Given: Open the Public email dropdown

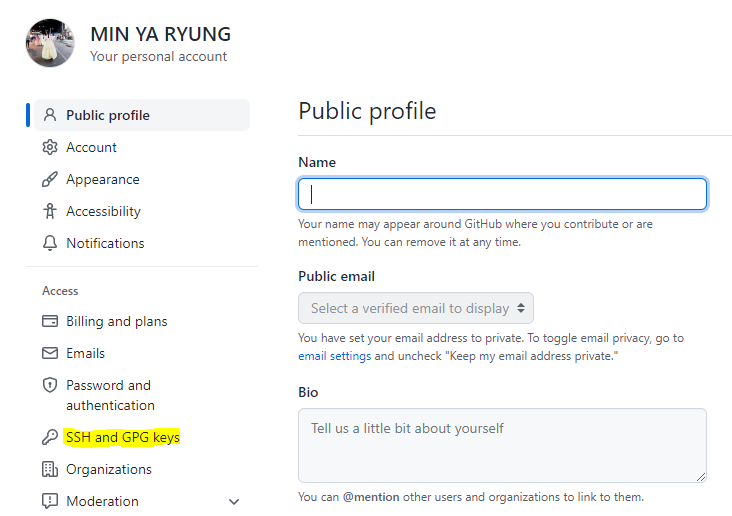Looking at the screenshot, I should pos(416,308).
